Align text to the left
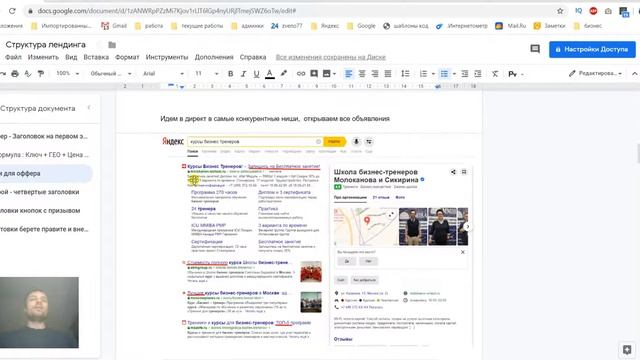 coord(349,74)
